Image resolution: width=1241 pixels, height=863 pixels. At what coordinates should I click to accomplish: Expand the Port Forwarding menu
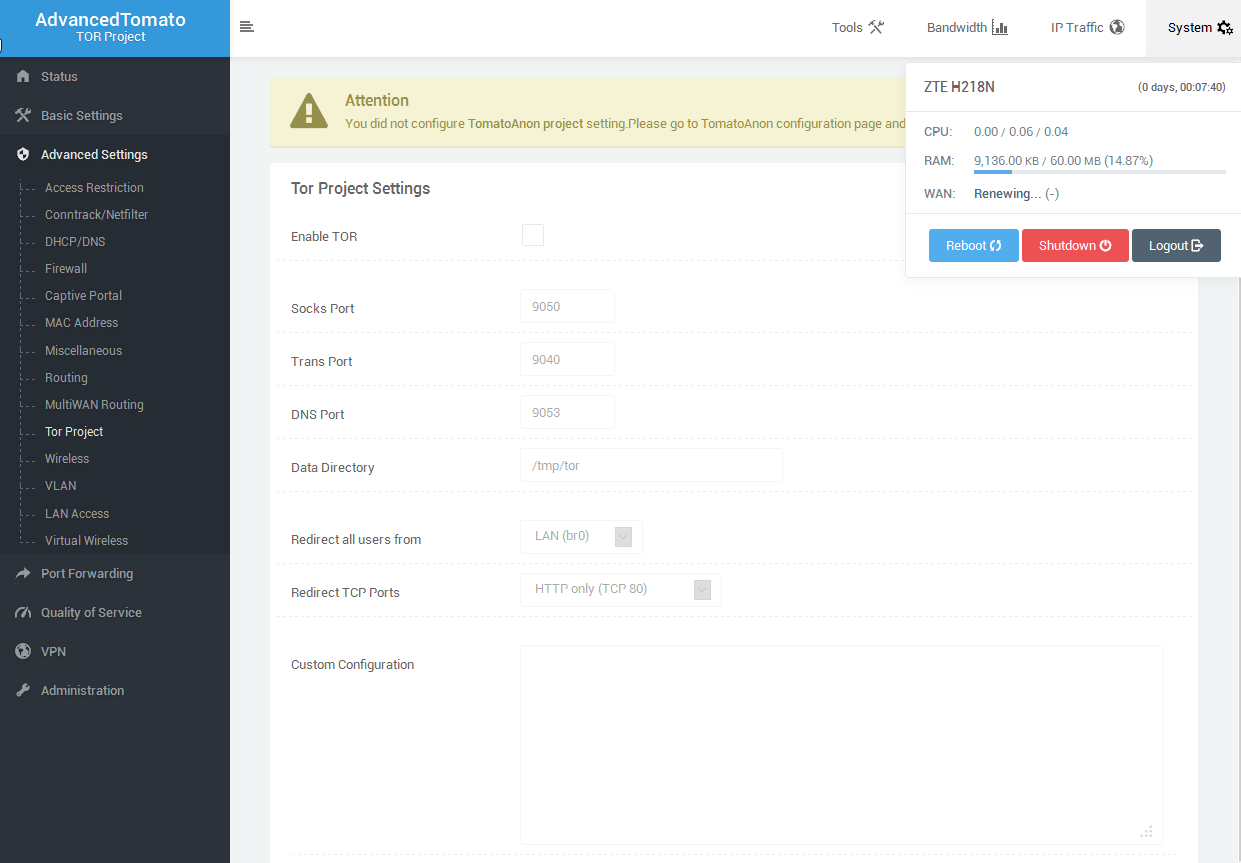[115, 573]
